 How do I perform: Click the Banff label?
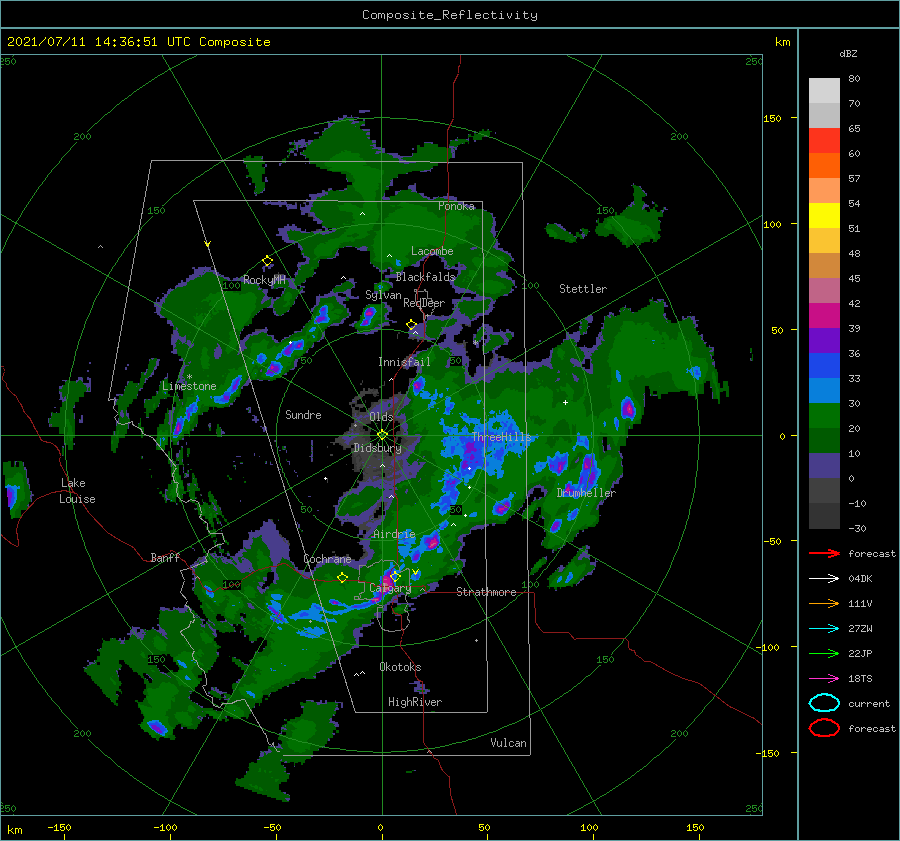point(165,557)
